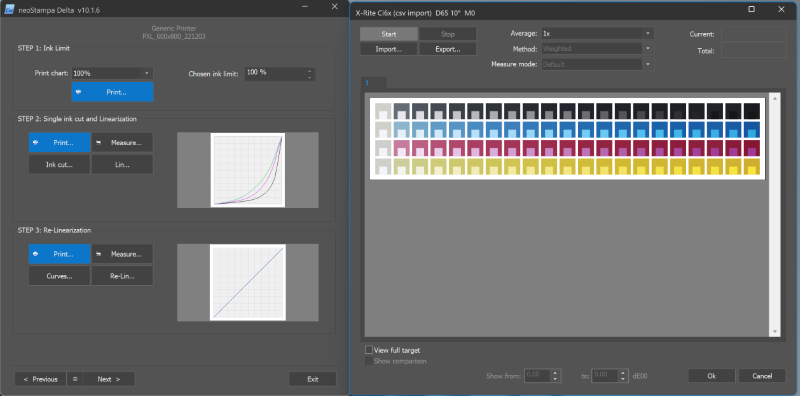Click the printer icon on Step 1 Print button
Viewport: 800px width, 396px height.
[x=78, y=92]
